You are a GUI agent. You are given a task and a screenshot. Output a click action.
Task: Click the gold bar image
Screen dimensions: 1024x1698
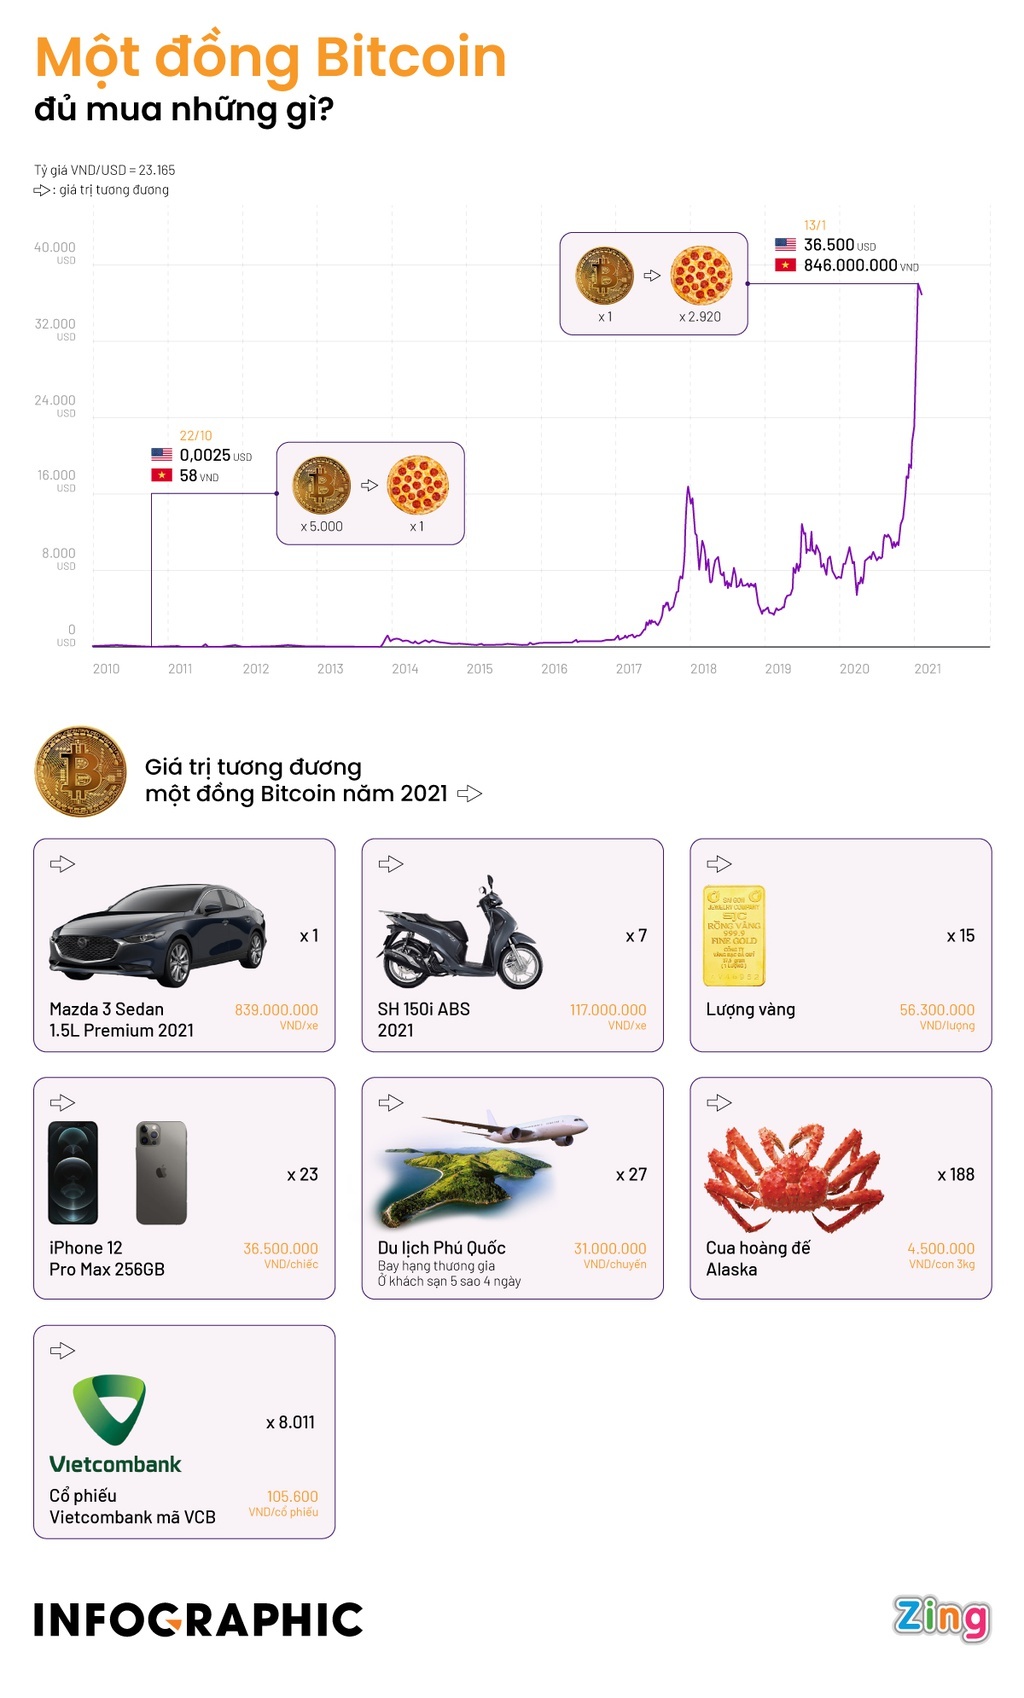point(733,935)
